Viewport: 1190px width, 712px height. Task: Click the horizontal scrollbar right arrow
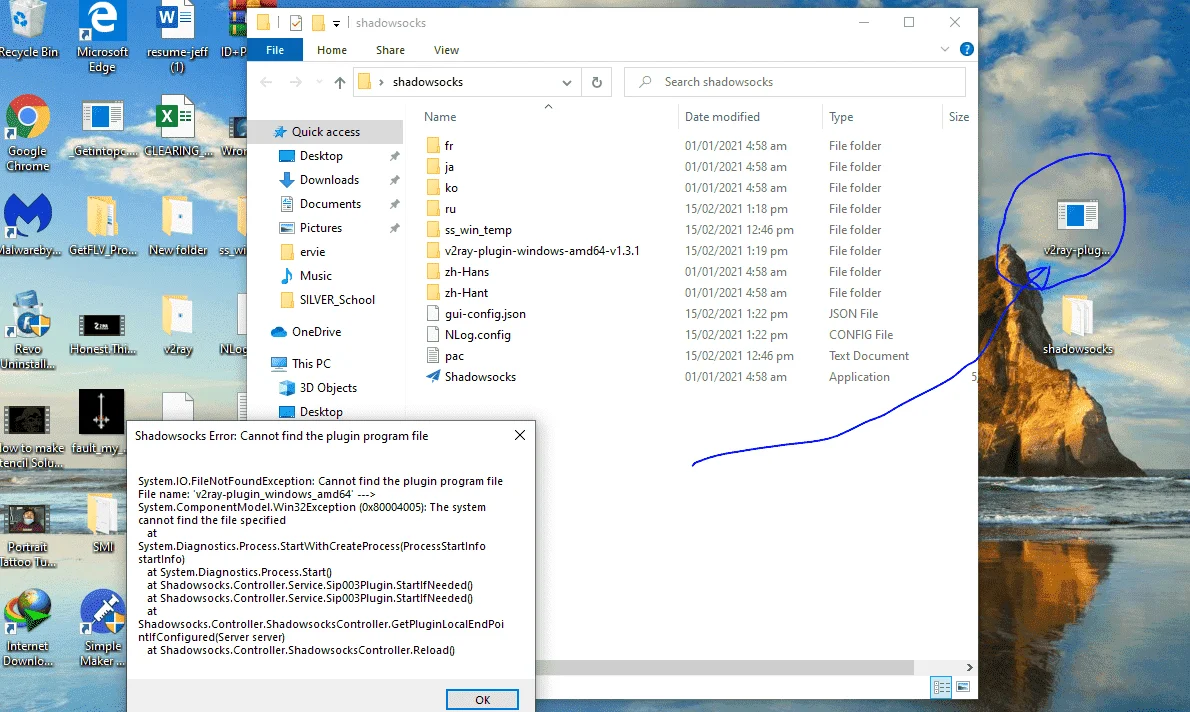969,667
